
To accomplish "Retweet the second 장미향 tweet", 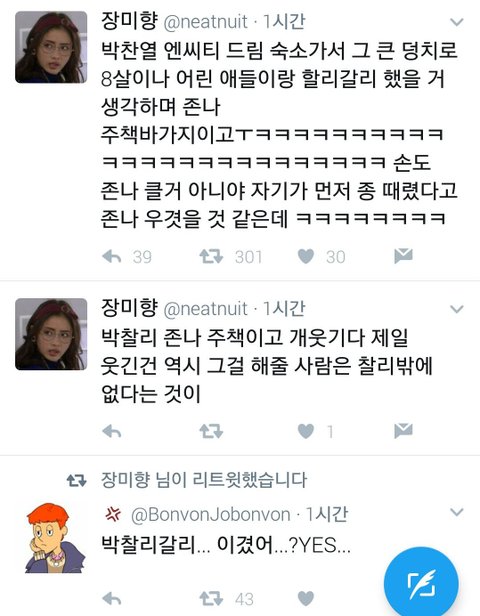I will tap(211, 431).
